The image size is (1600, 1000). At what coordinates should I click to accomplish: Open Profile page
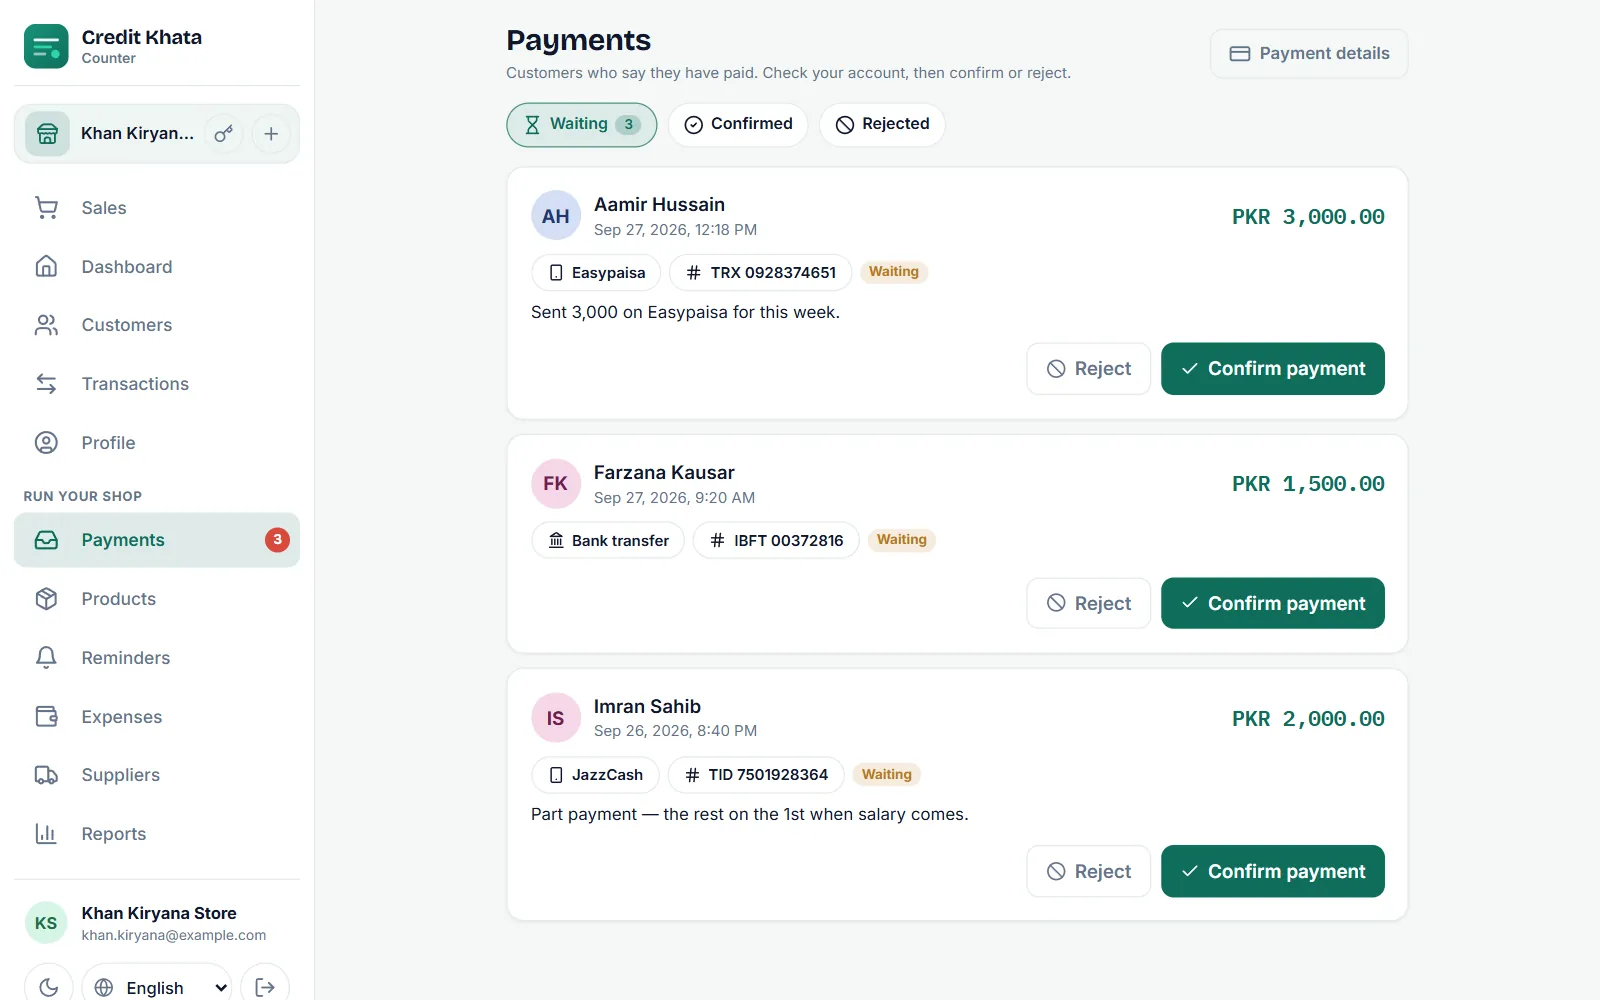157,443
